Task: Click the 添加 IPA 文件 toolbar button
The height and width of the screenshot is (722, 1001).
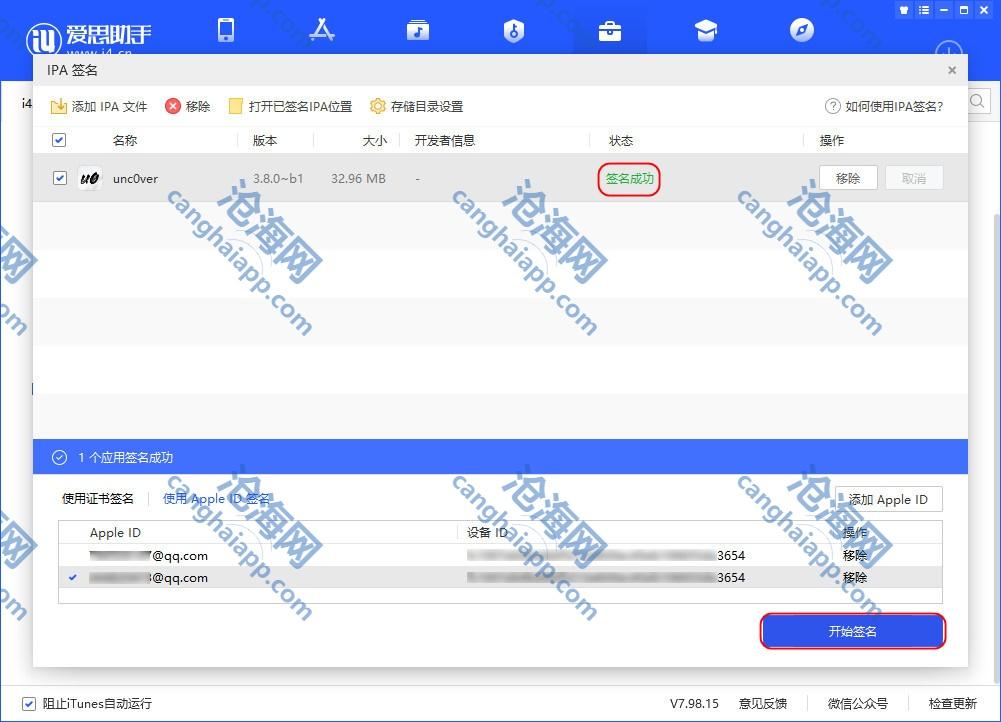Action: tap(99, 106)
